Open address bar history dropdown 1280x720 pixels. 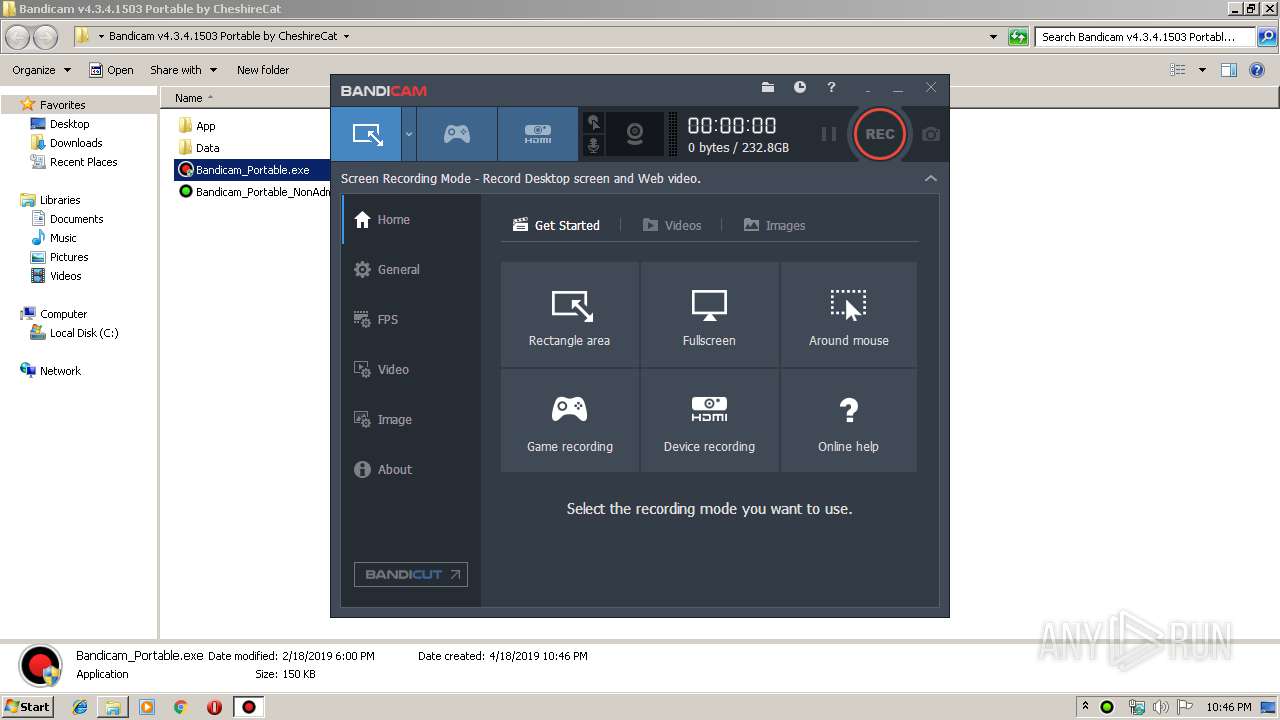click(x=993, y=37)
